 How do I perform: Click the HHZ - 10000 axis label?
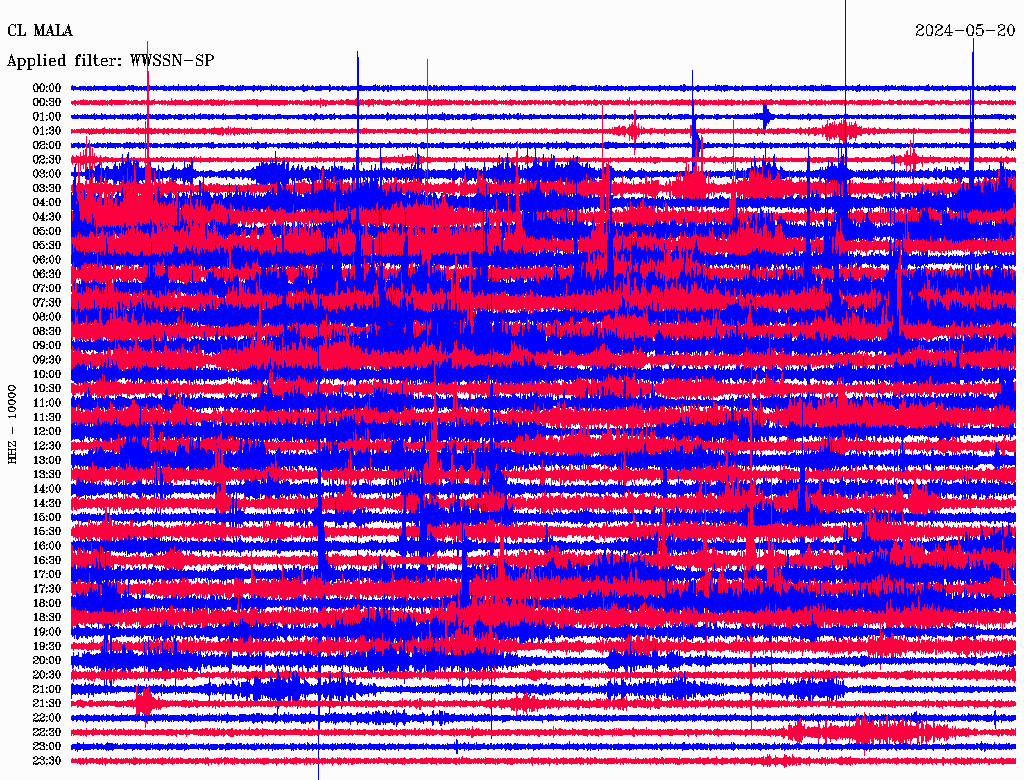pos(12,424)
